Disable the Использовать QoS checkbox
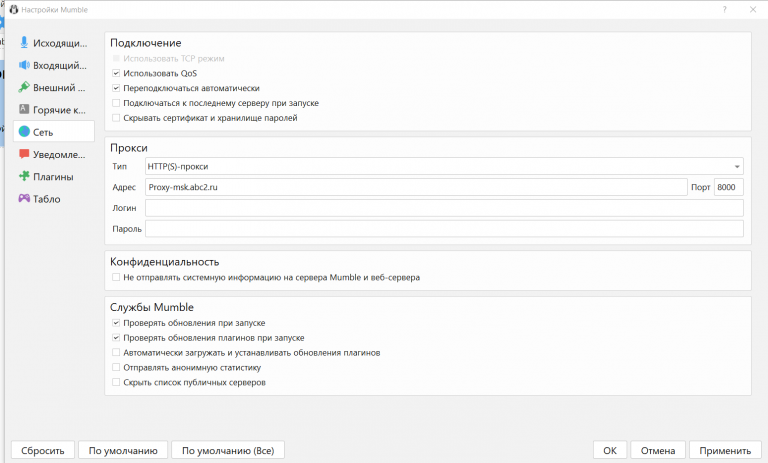 pyautogui.click(x=116, y=73)
